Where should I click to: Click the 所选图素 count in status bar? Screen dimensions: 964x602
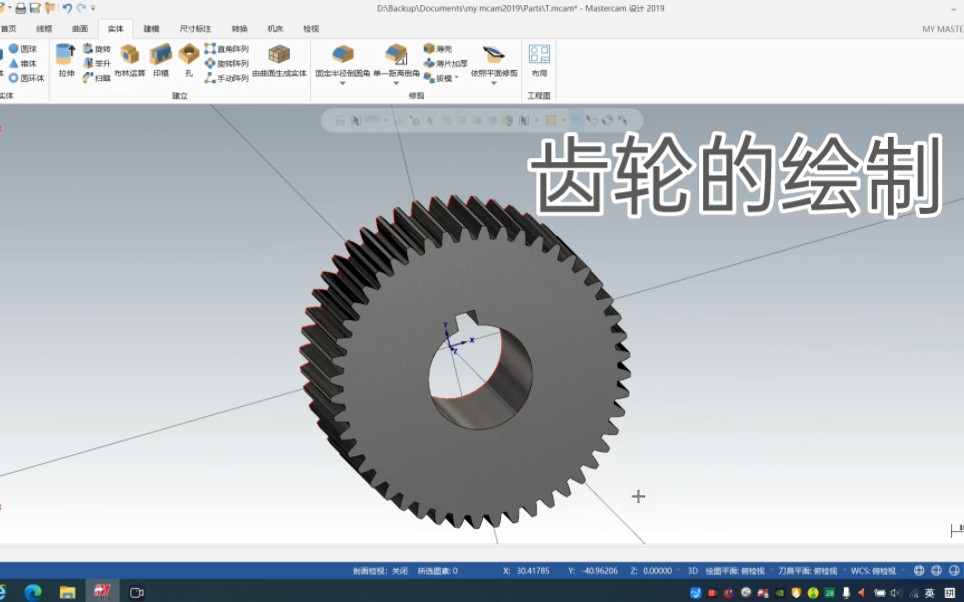click(x=438, y=571)
